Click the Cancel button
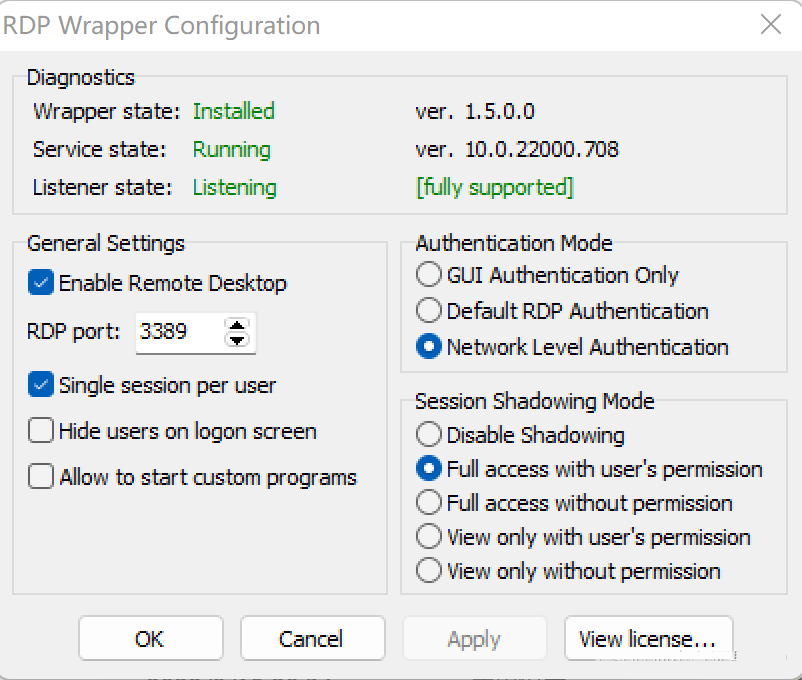802x680 pixels. 312,639
